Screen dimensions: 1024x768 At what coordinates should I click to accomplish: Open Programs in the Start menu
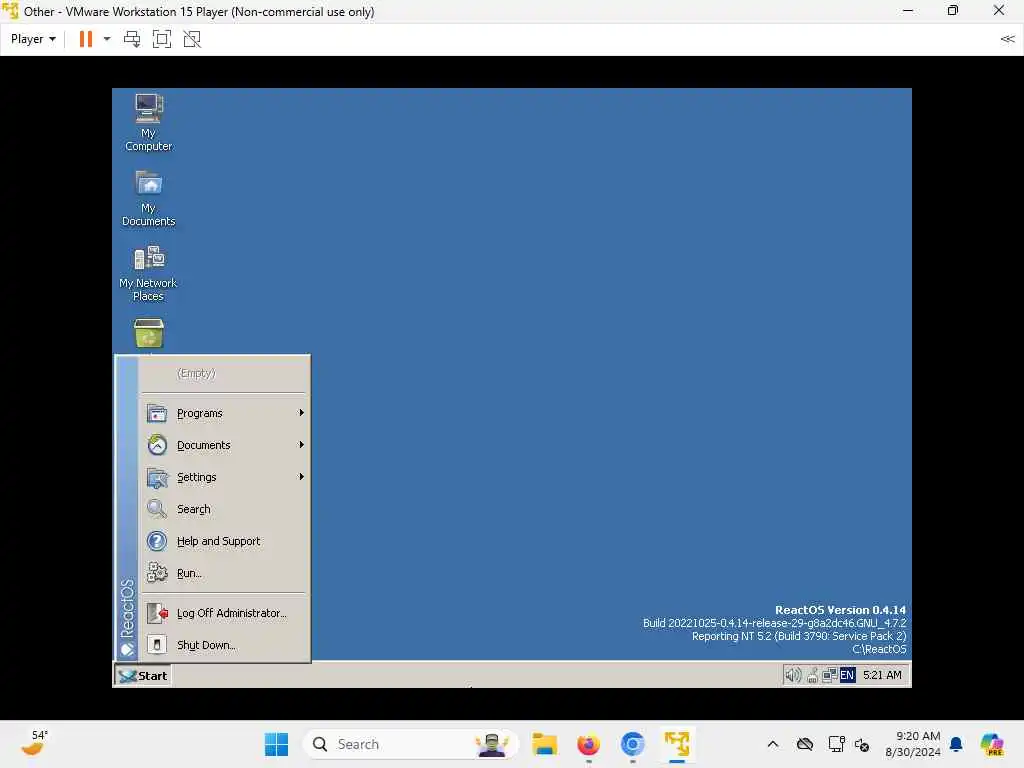[225, 413]
